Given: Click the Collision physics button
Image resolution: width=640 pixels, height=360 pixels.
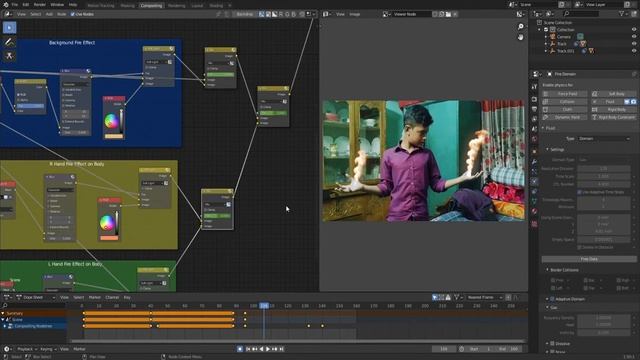Looking at the screenshot, I should click(564, 102).
